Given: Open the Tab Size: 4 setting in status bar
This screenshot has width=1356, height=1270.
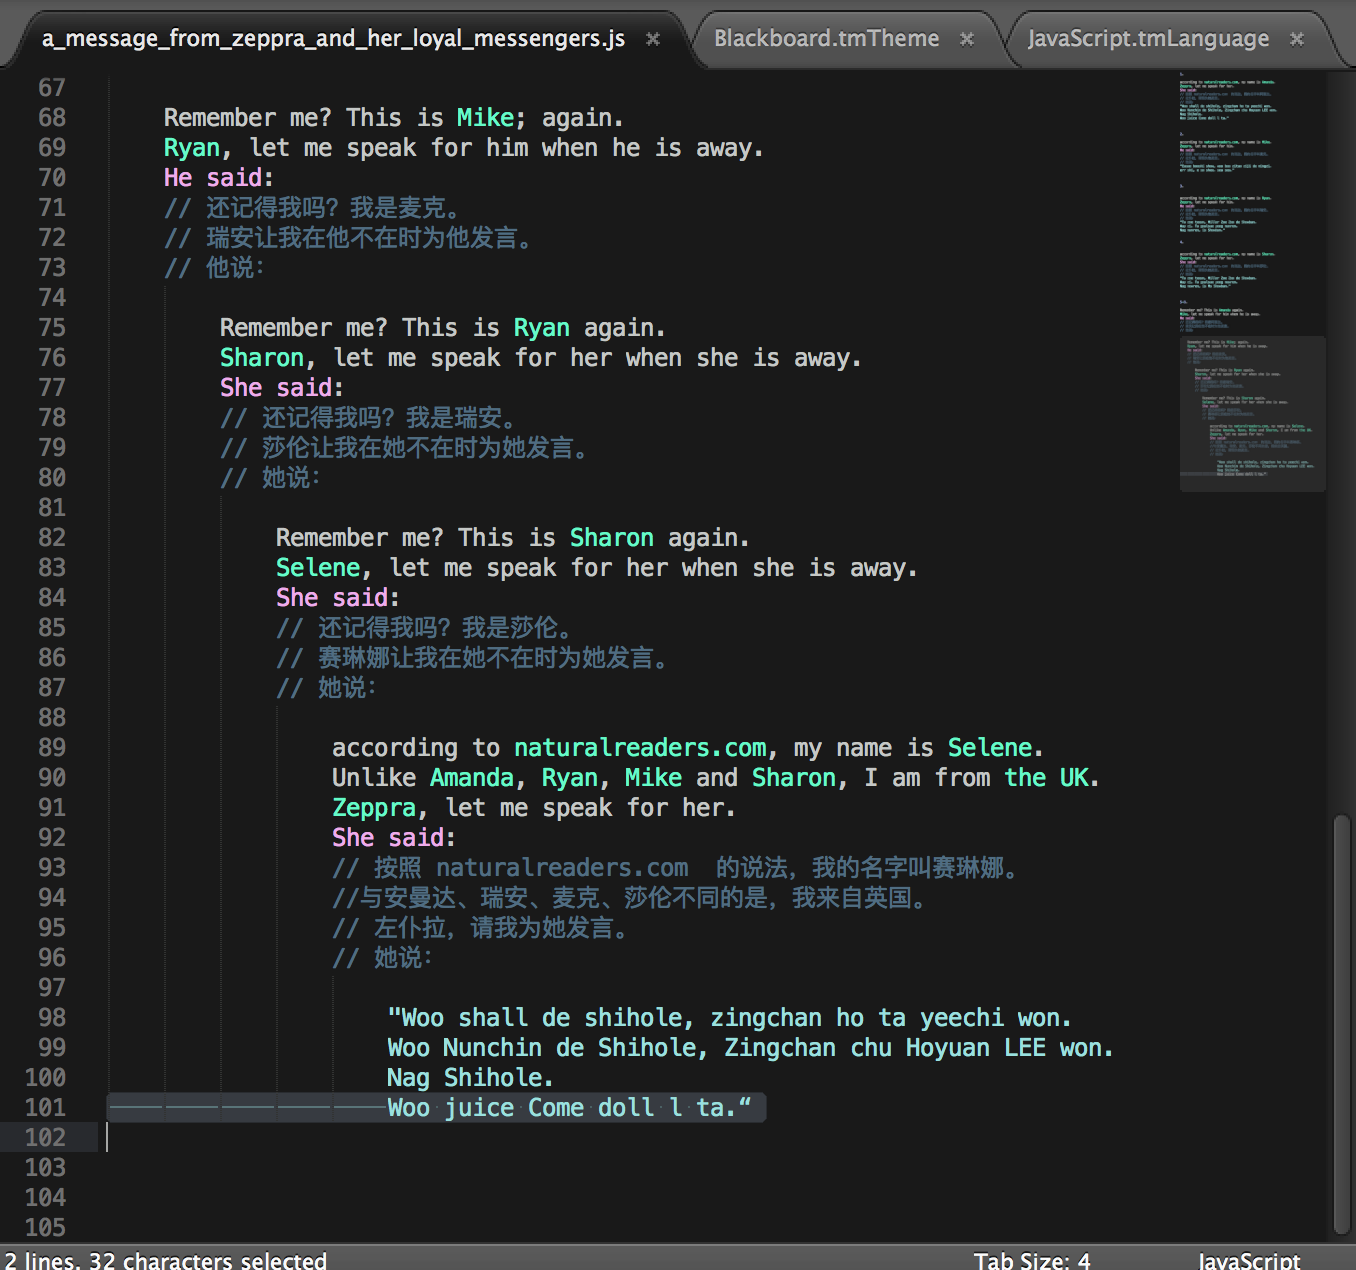Looking at the screenshot, I should click(x=1032, y=1260).
